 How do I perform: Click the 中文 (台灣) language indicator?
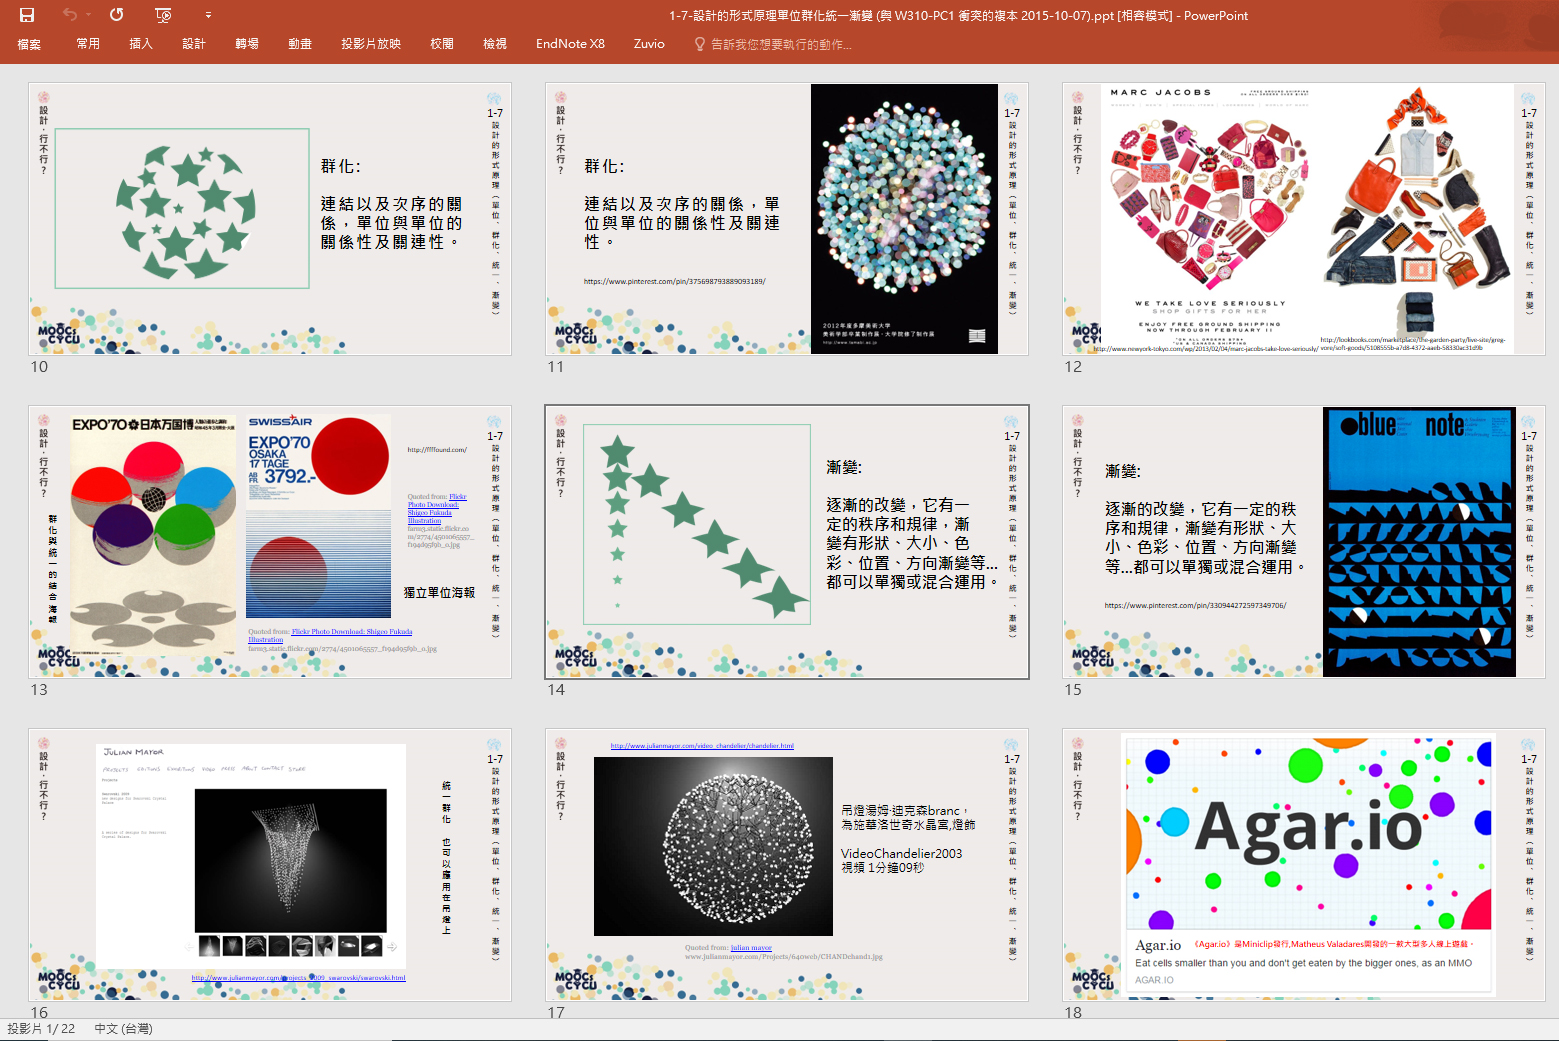tap(124, 1029)
